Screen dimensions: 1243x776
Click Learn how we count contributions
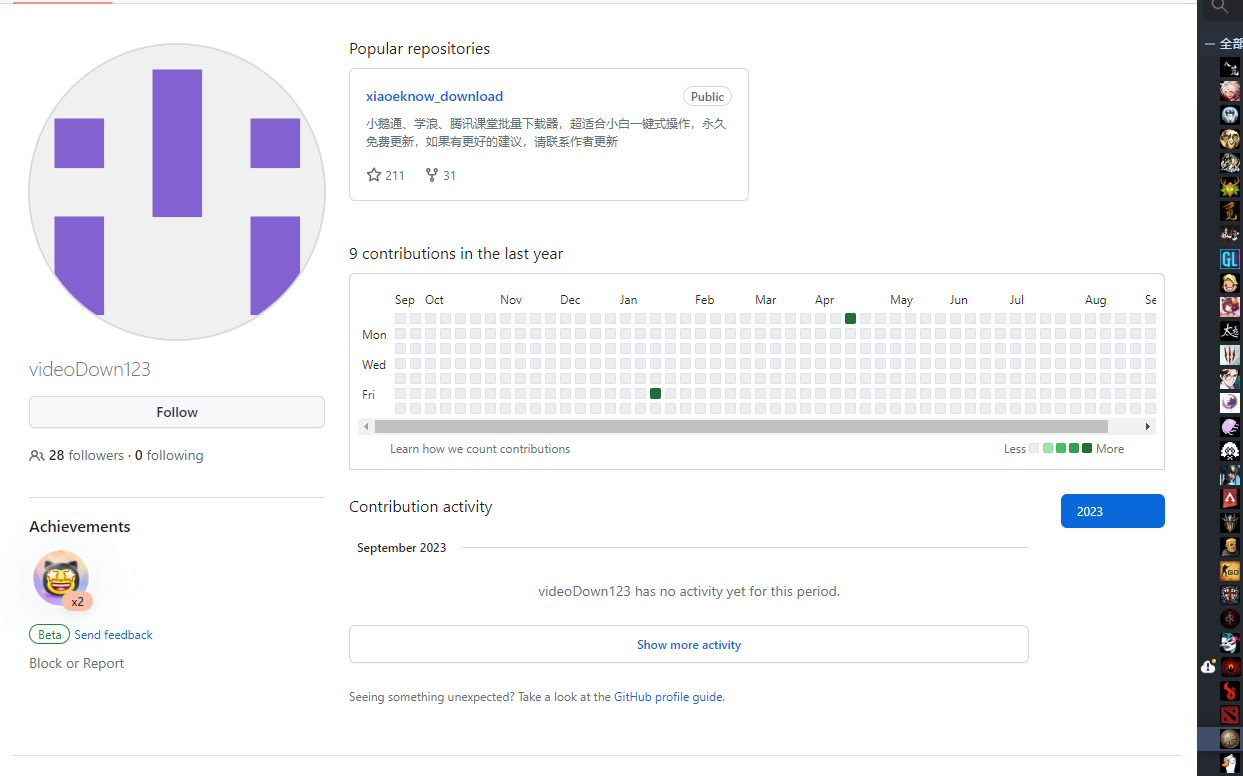click(x=480, y=449)
